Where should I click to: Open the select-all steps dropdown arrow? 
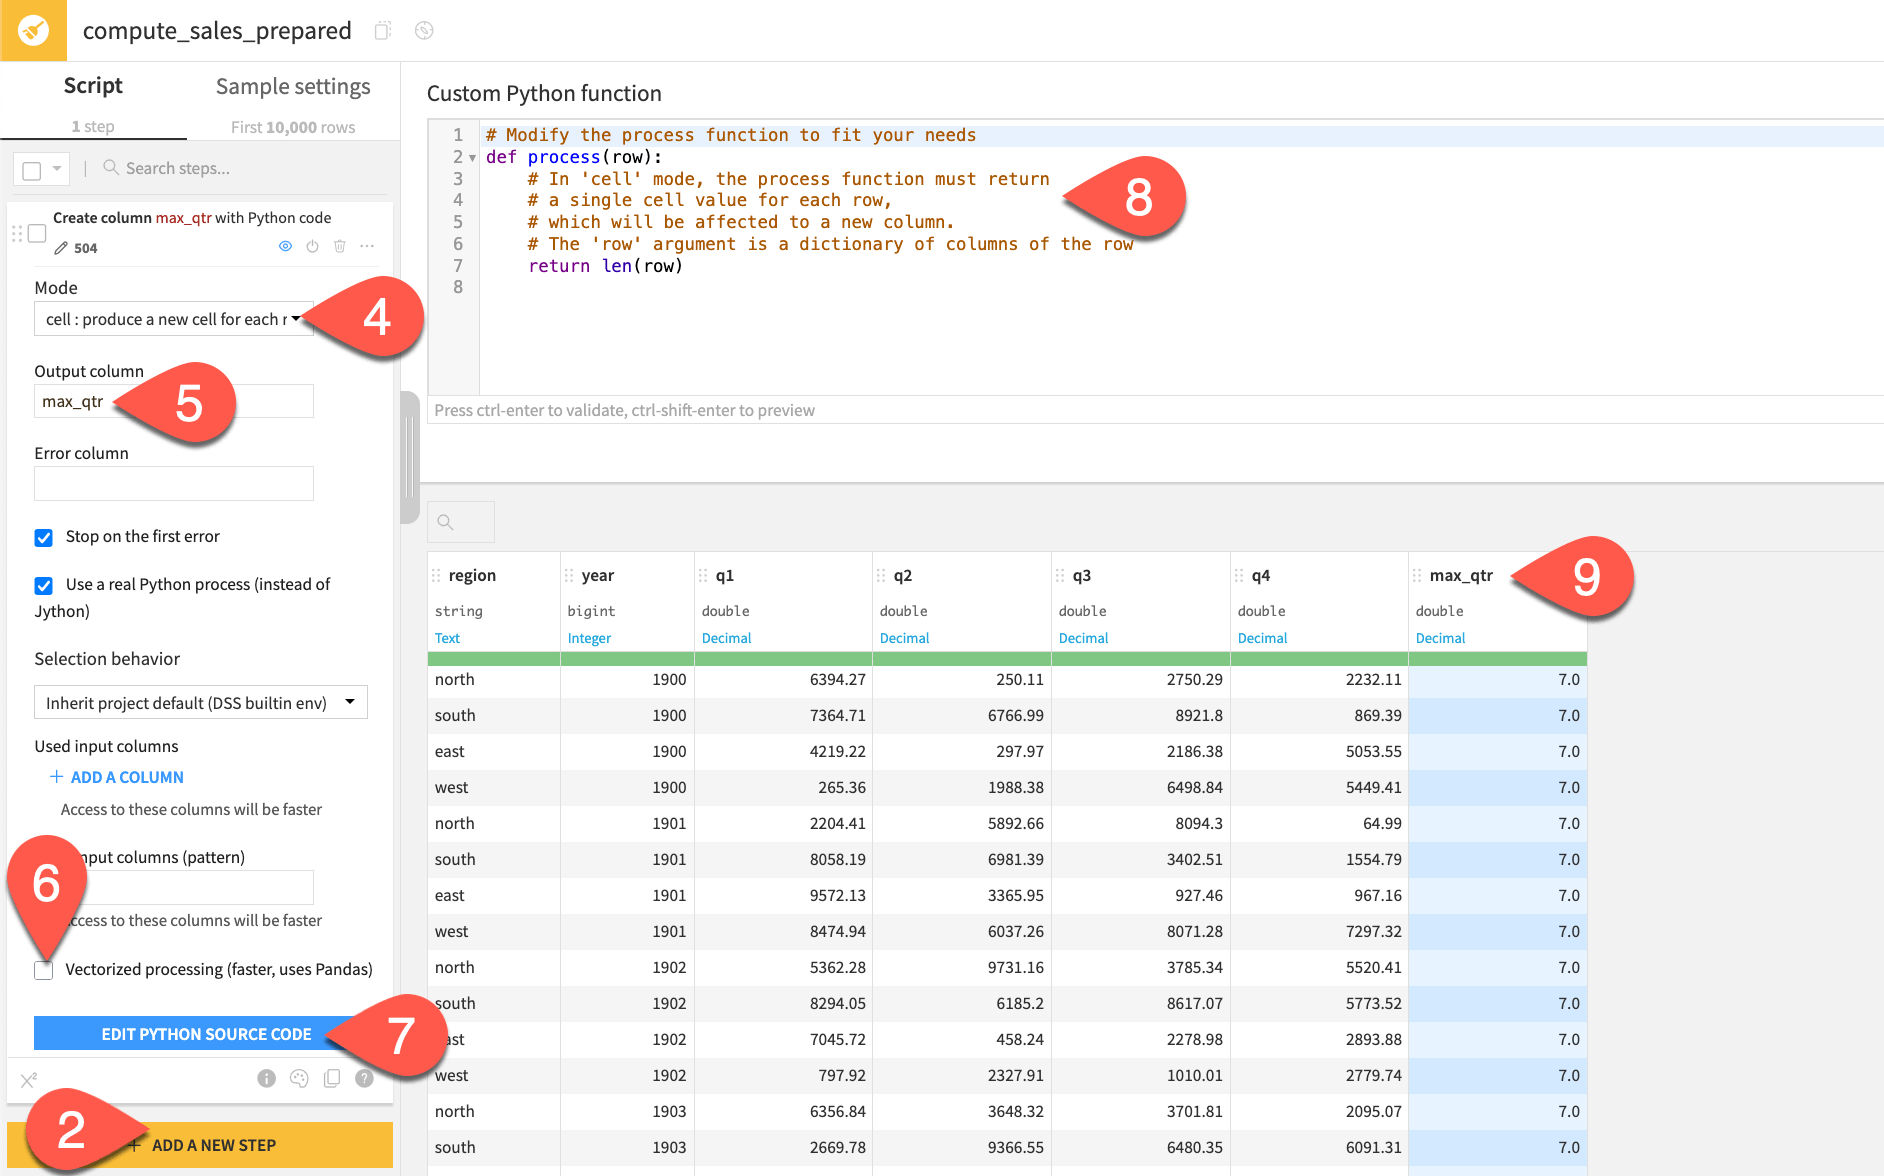pyautogui.click(x=57, y=169)
